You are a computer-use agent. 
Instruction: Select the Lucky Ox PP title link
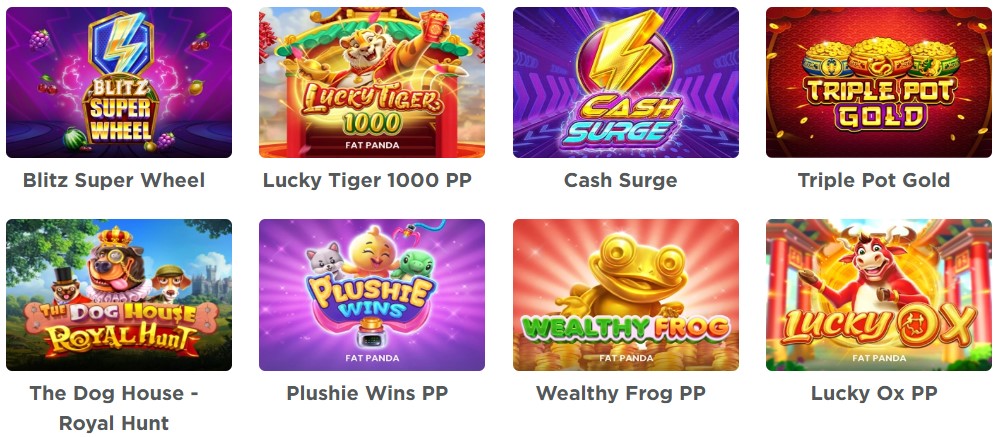click(874, 394)
